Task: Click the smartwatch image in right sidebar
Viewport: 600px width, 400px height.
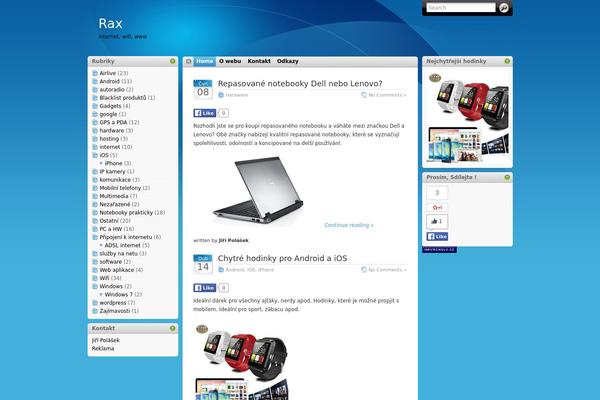Action: [468, 118]
